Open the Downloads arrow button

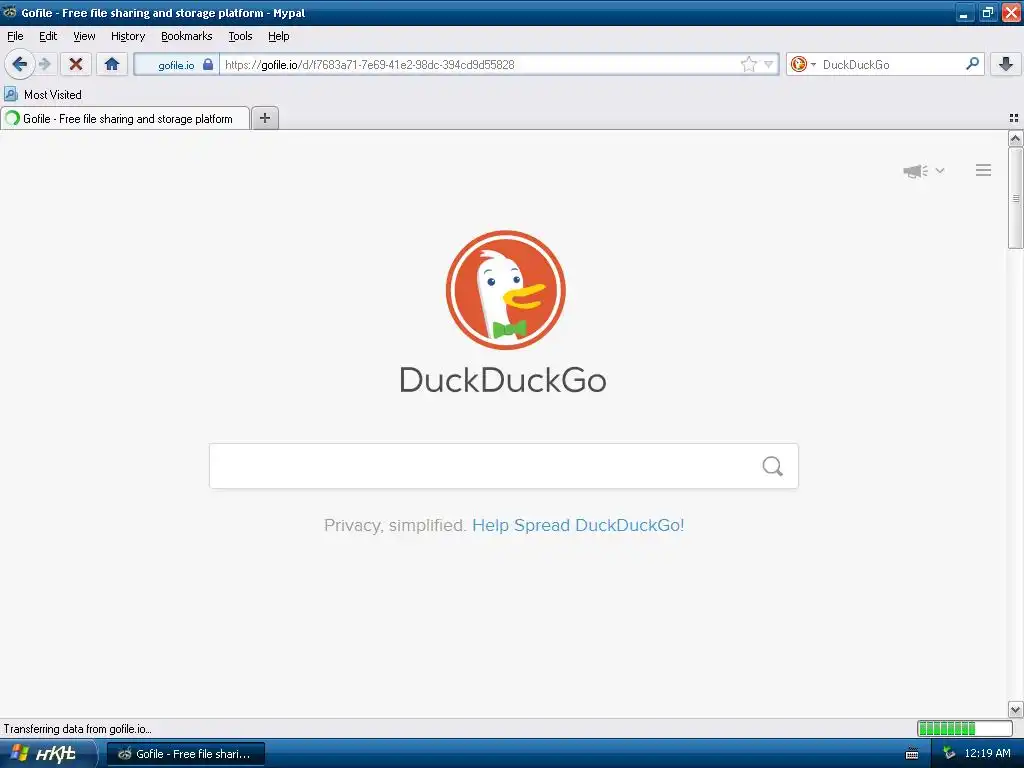tap(1006, 64)
